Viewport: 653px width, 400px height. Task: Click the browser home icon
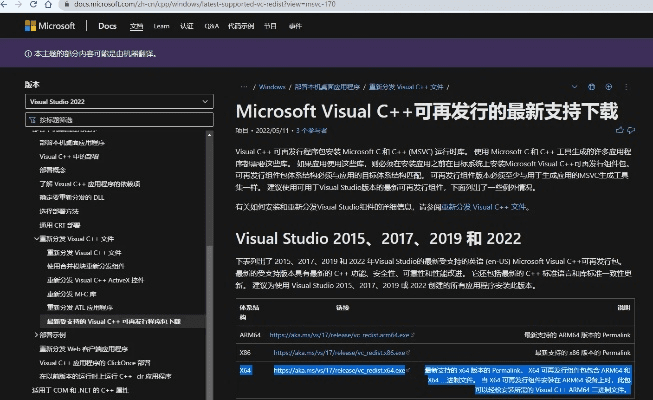48,4
